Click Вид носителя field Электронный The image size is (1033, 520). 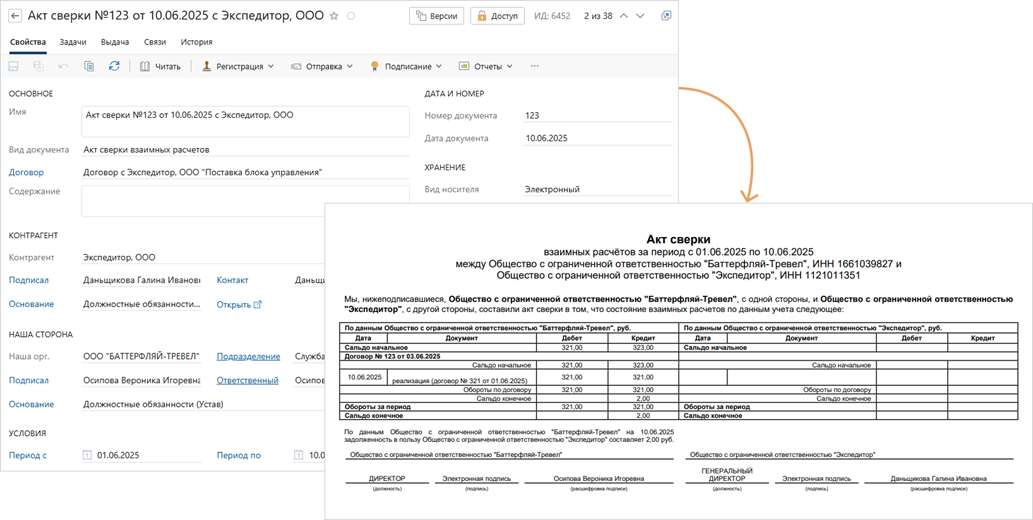point(597,189)
